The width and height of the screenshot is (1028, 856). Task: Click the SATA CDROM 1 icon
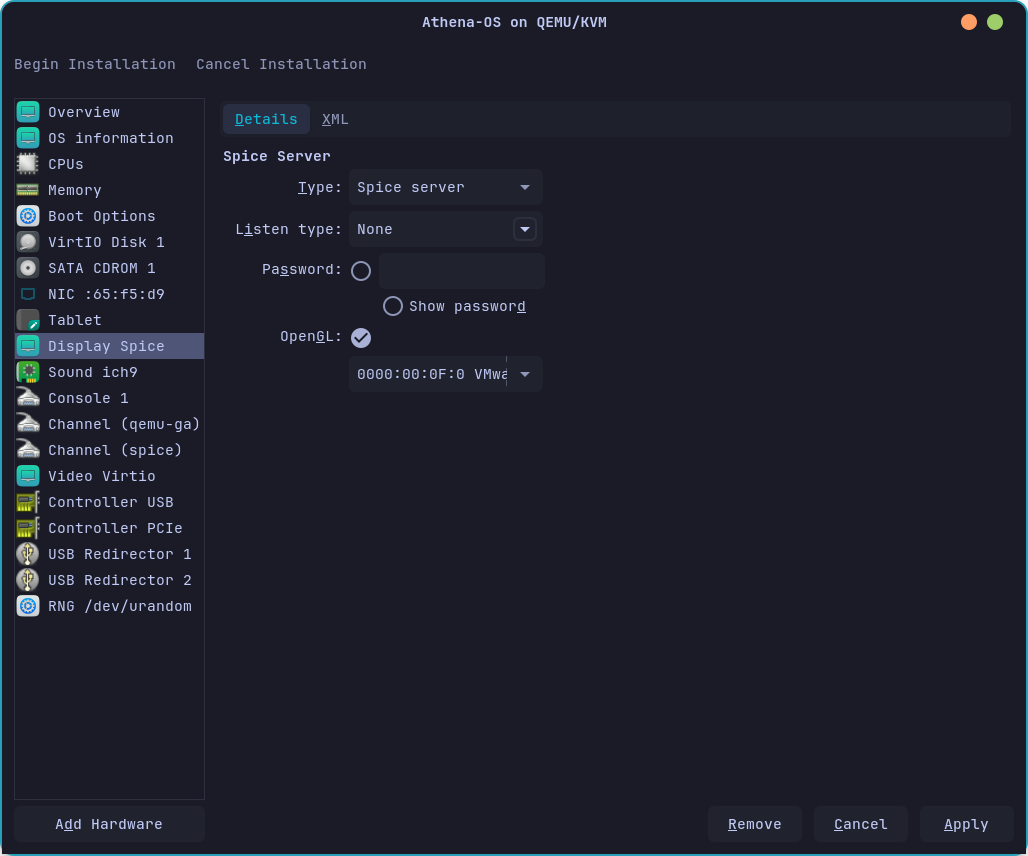[27, 268]
